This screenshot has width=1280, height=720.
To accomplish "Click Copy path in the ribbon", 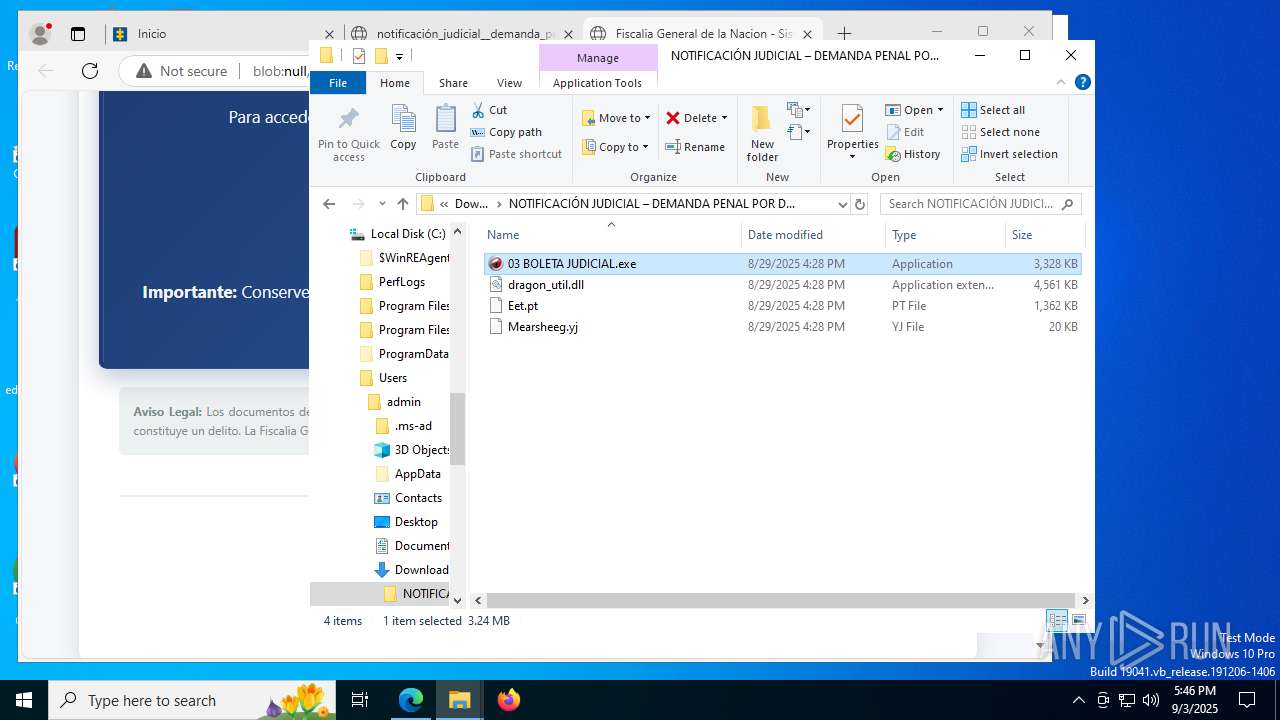I will tap(506, 132).
